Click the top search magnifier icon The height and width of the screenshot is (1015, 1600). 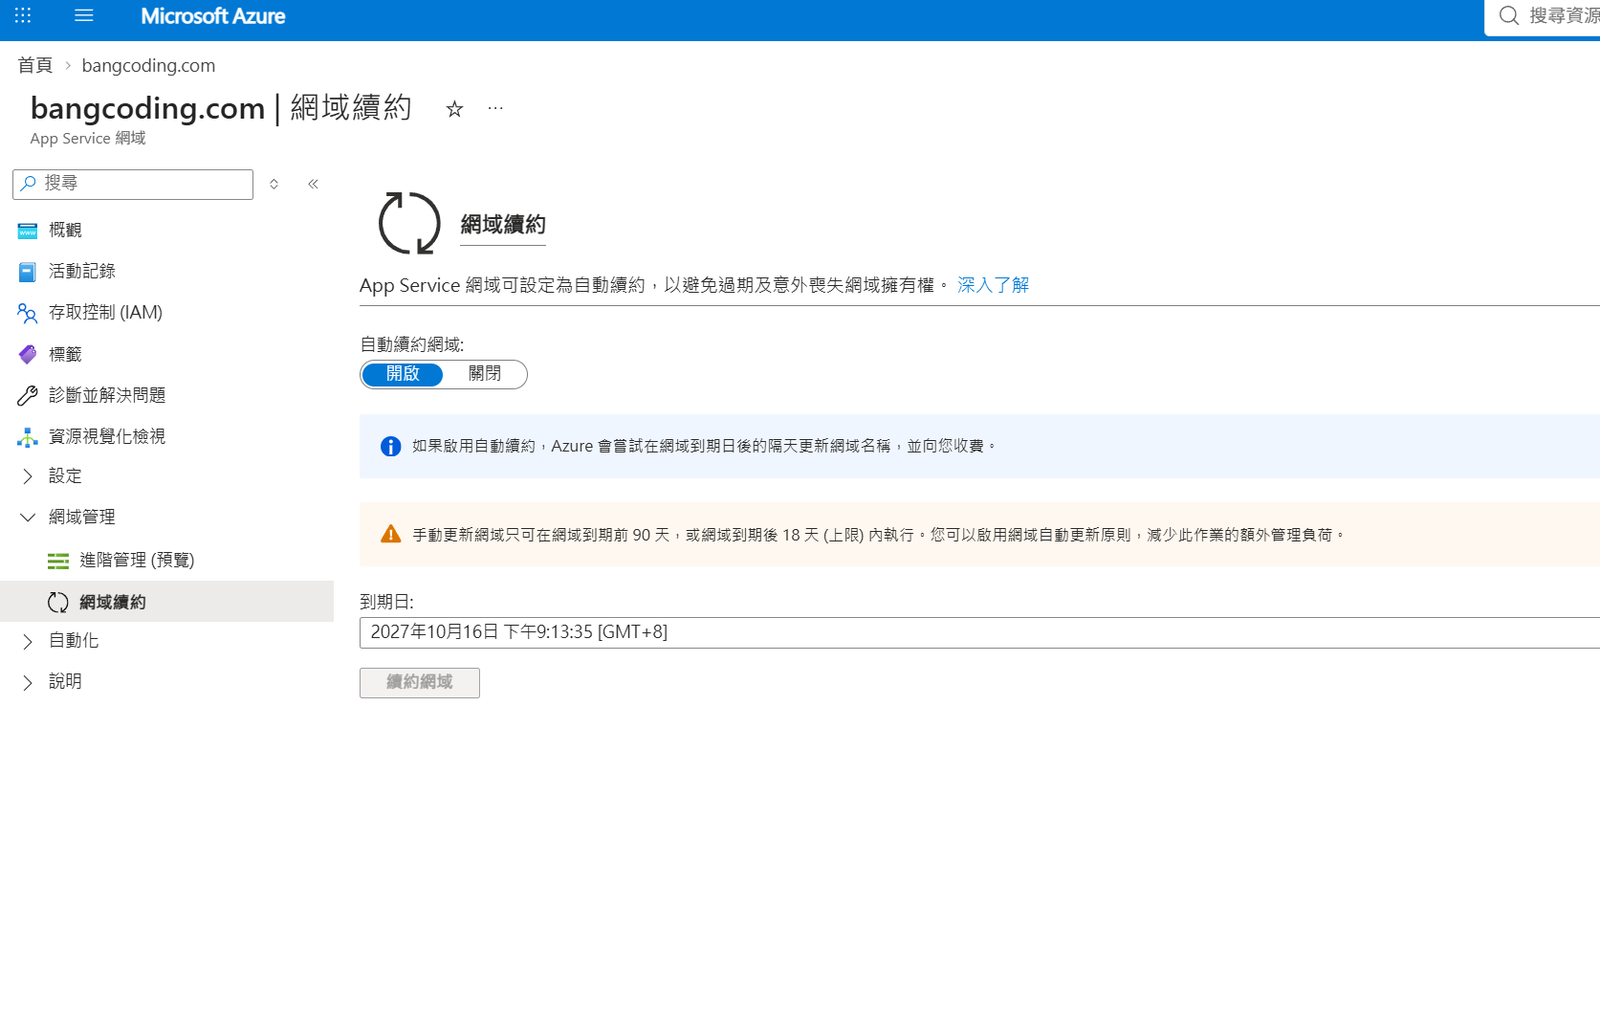coord(1509,16)
